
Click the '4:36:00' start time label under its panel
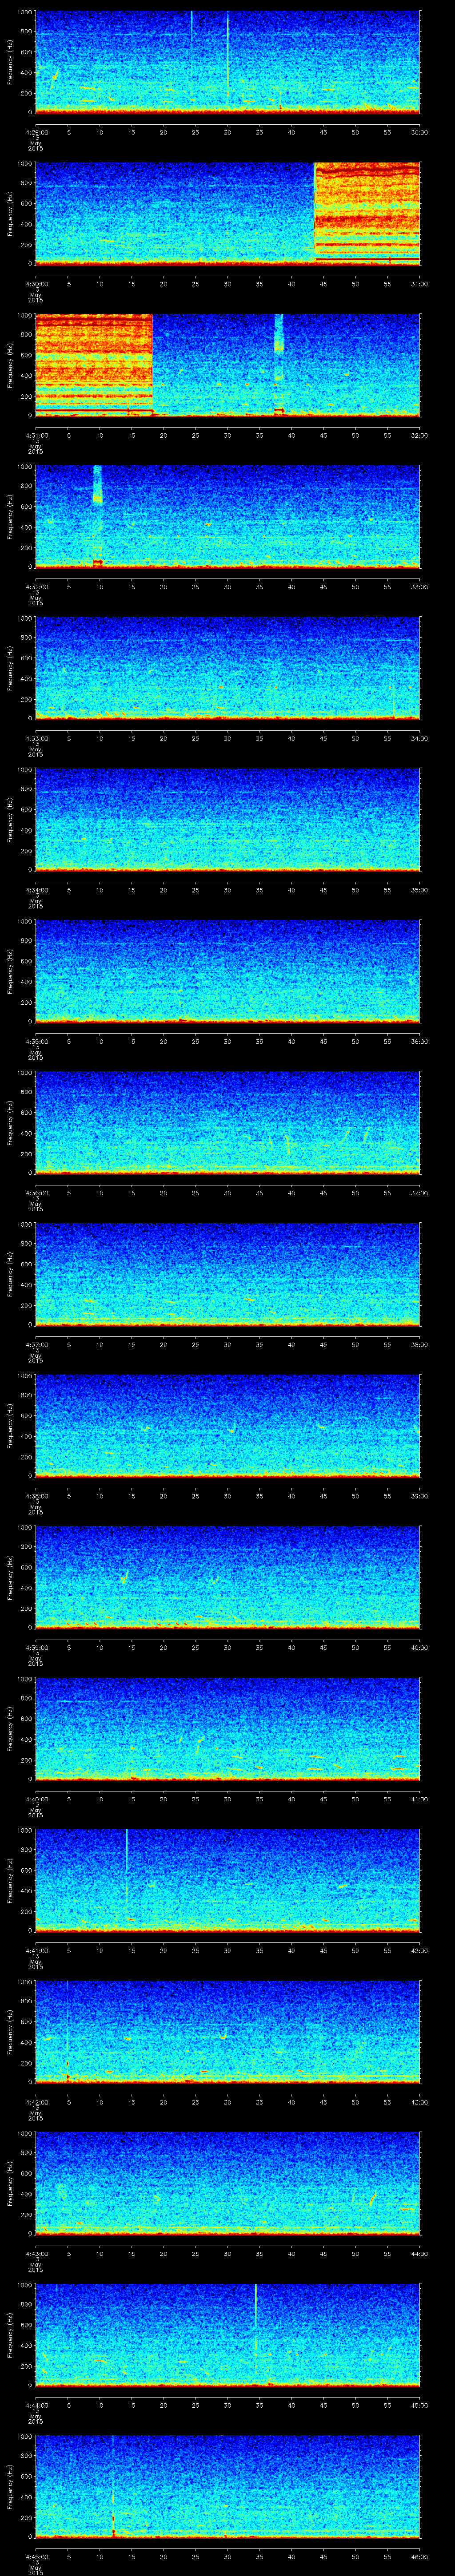tap(35, 1193)
